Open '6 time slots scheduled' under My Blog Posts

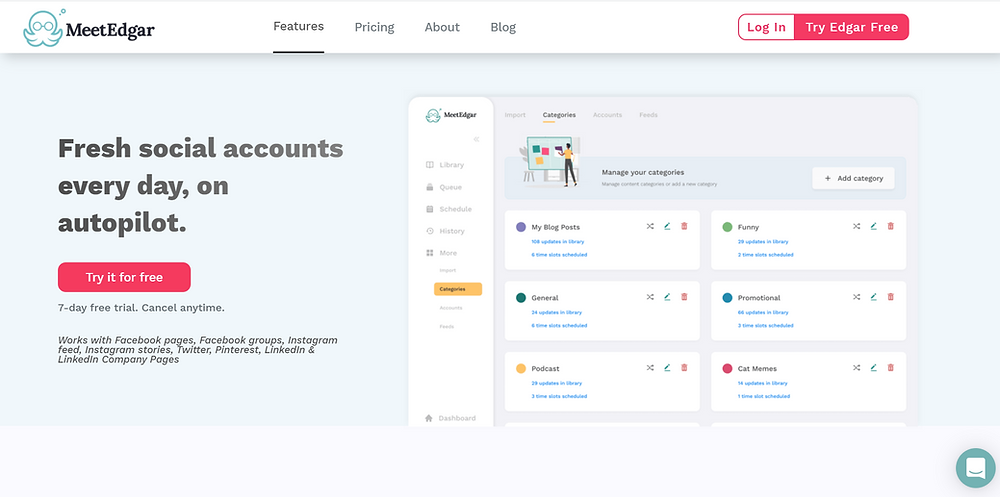point(559,255)
